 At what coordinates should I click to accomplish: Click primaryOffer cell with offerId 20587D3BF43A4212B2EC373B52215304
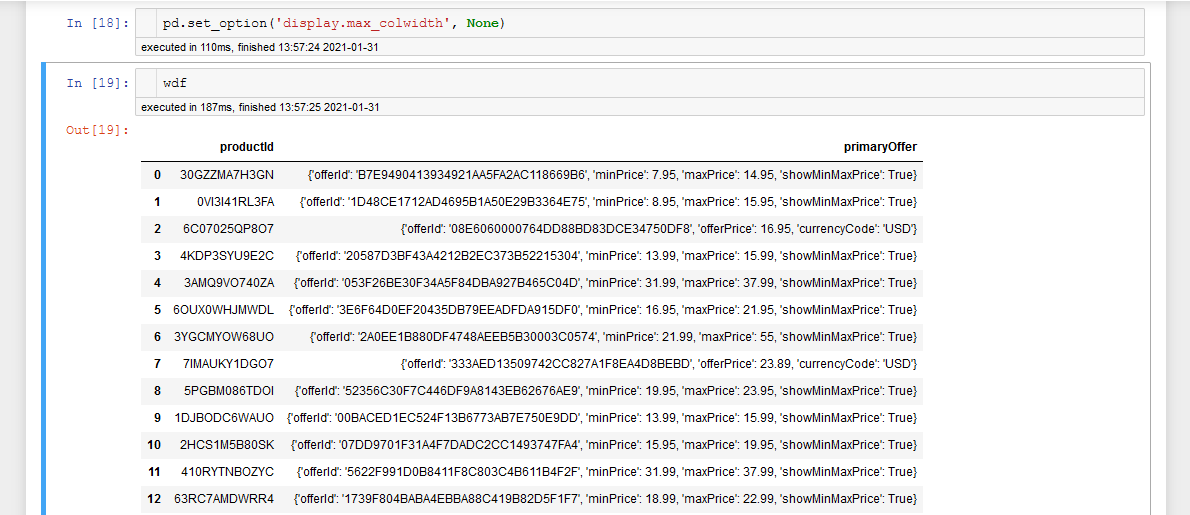tap(606, 256)
